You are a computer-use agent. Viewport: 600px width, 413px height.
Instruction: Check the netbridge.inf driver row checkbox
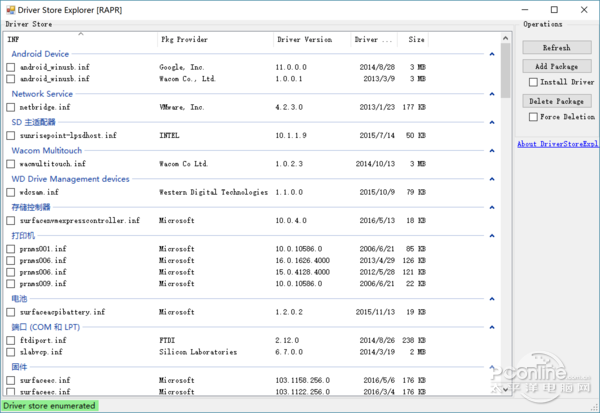tap(11, 107)
